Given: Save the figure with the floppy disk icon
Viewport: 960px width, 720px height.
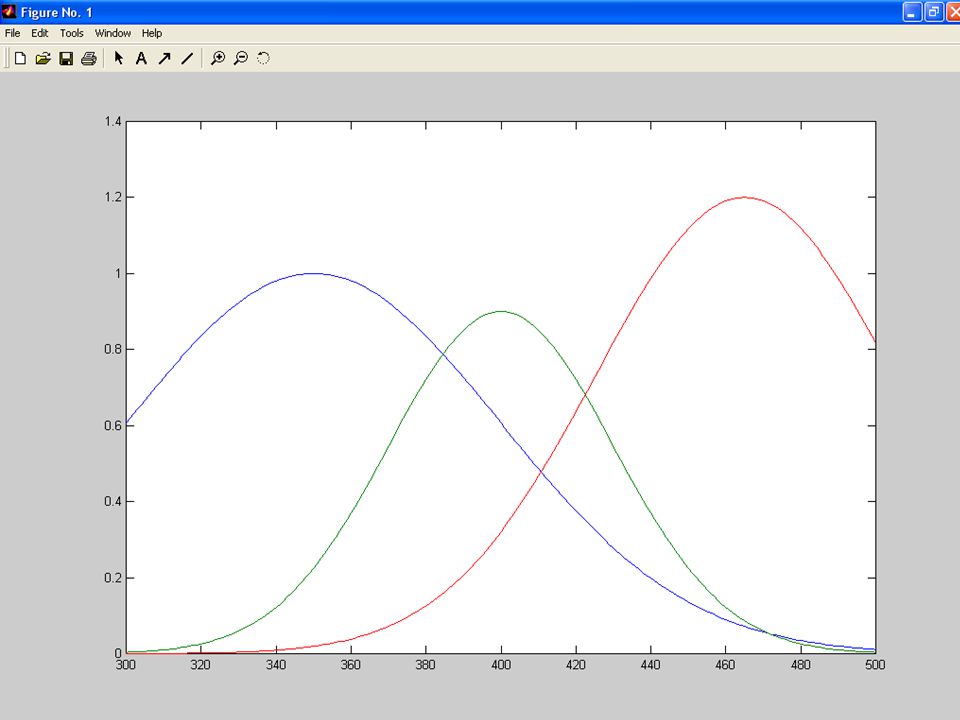Looking at the screenshot, I should coord(66,58).
